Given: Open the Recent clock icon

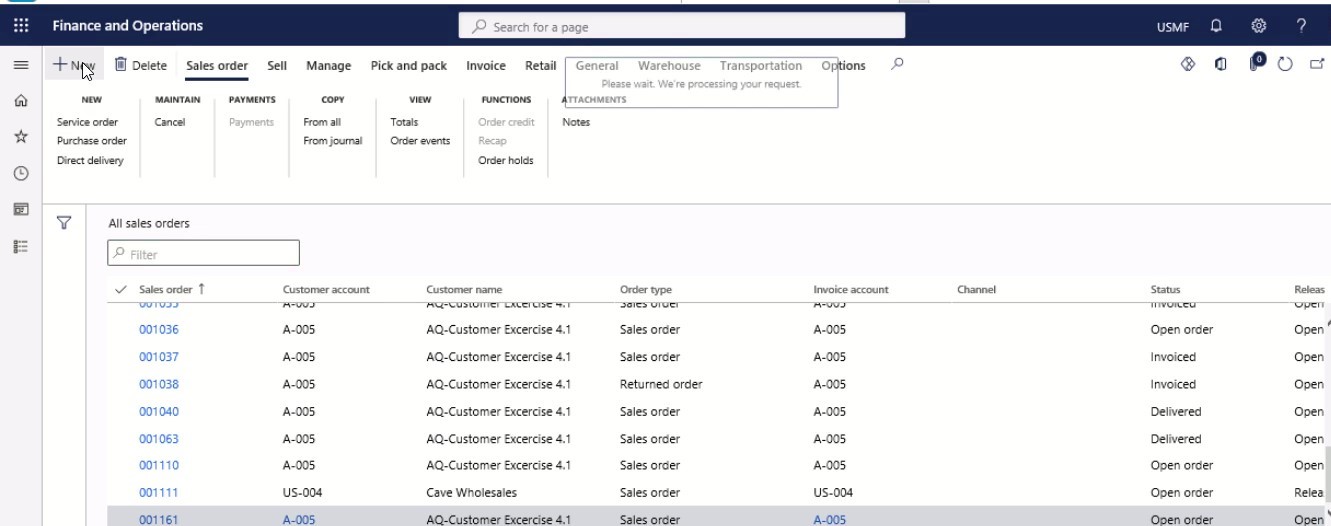Looking at the screenshot, I should pyautogui.click(x=21, y=173).
